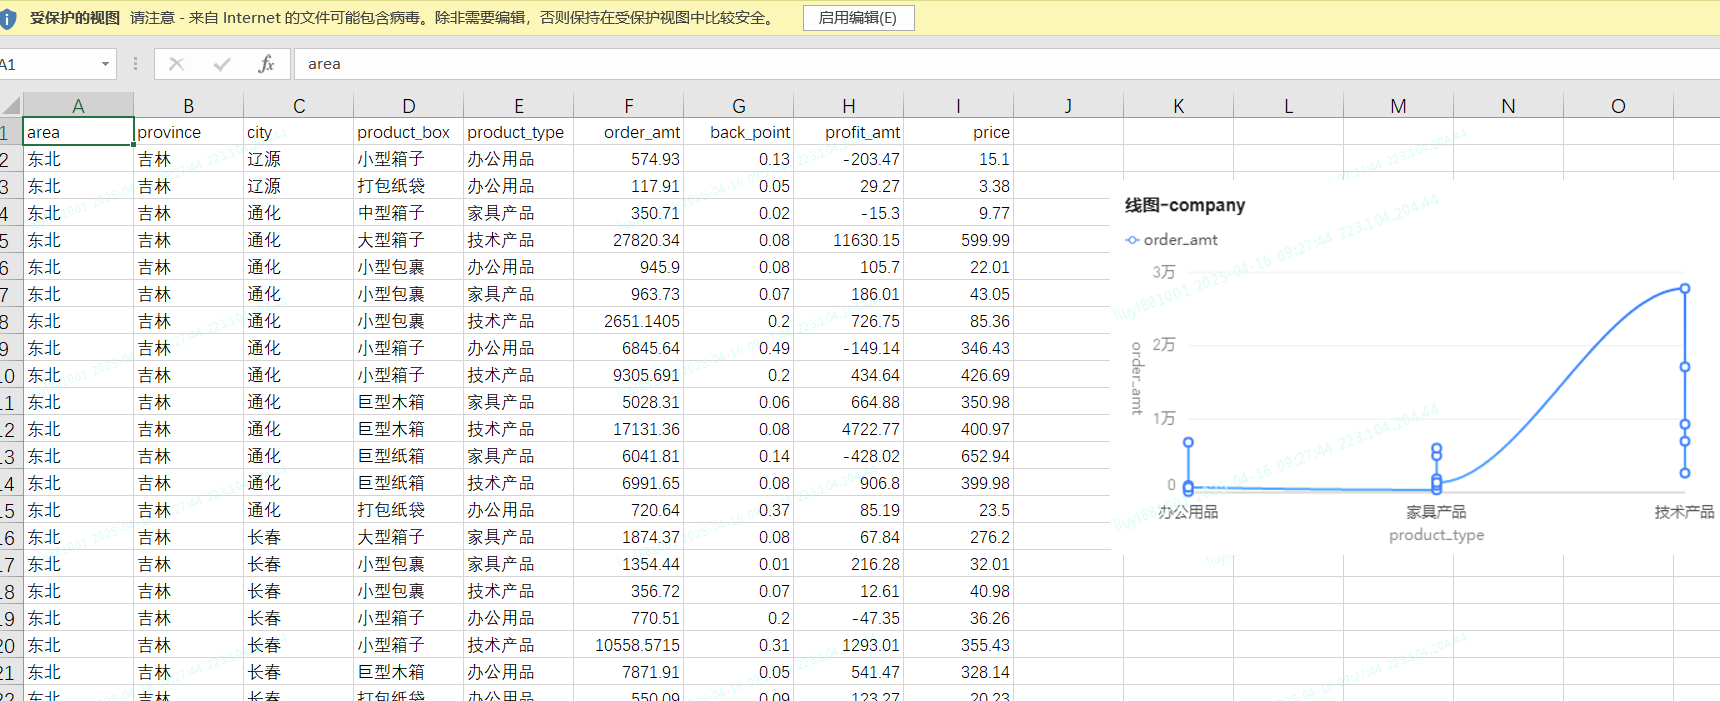
Task: Click the formula bar Cancel X icon
Action: pyautogui.click(x=177, y=64)
